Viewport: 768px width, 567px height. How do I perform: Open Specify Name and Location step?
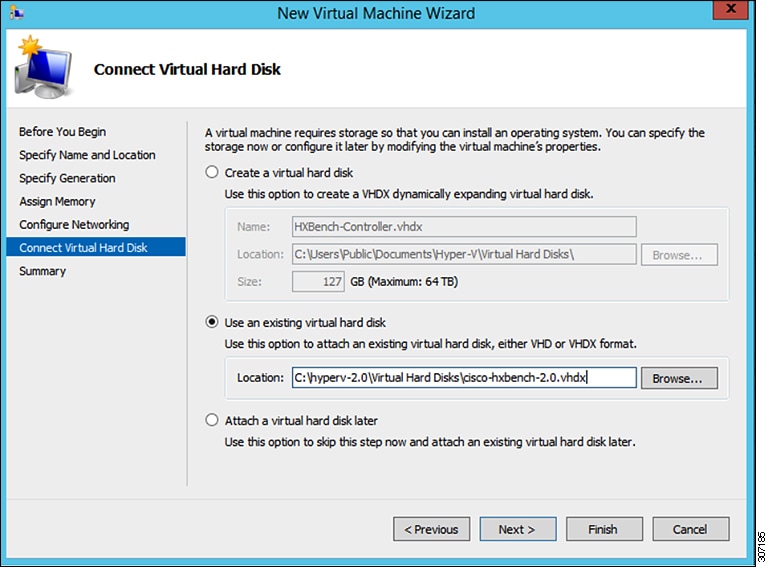pyautogui.click(x=87, y=155)
